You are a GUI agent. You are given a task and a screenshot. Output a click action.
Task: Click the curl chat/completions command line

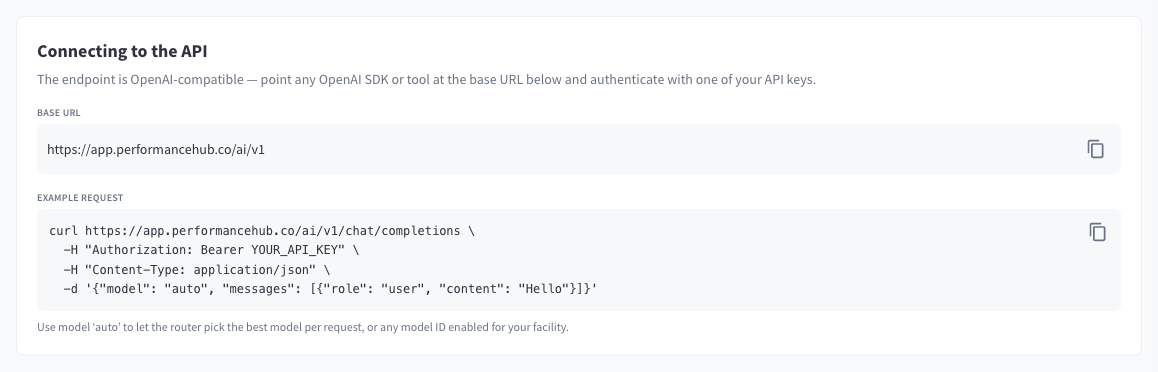pos(262,231)
